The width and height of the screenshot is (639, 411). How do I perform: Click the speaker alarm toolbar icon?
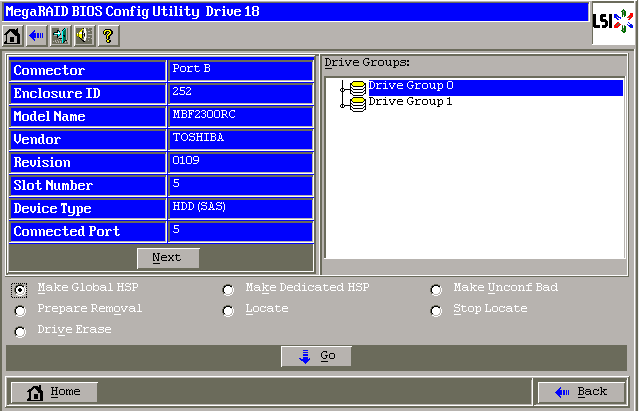pos(84,36)
